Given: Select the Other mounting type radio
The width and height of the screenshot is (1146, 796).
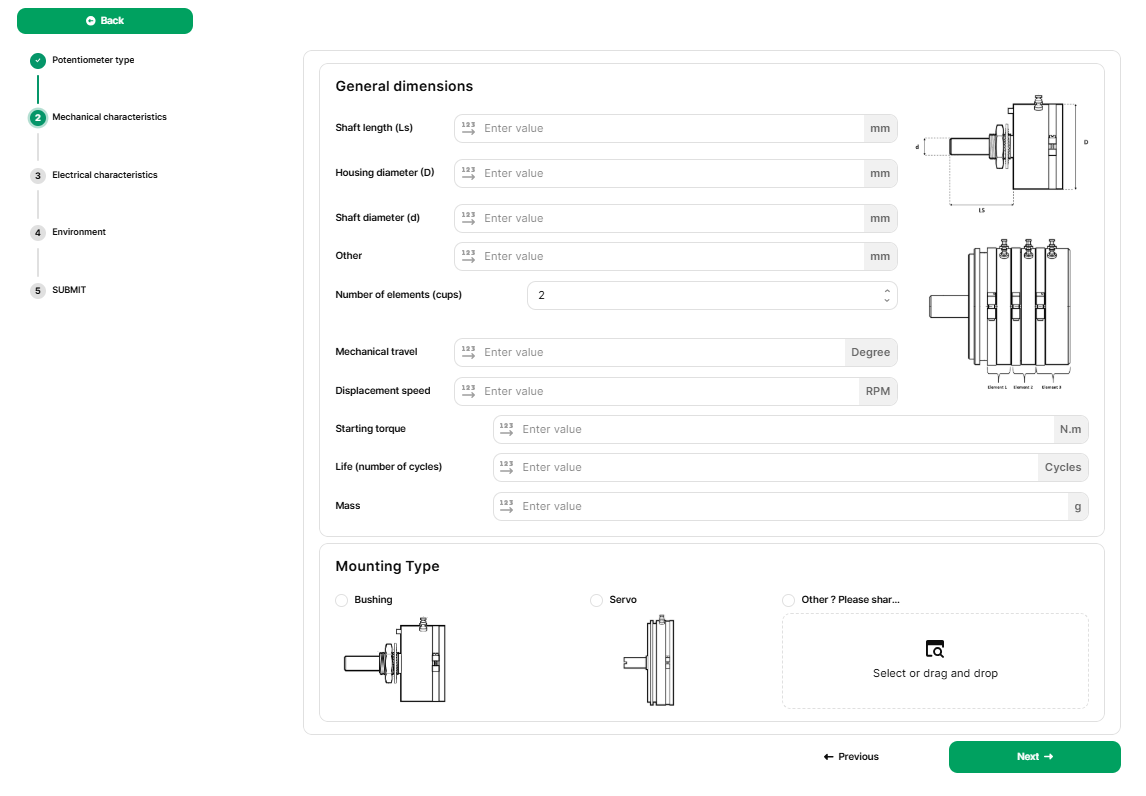Looking at the screenshot, I should 789,600.
